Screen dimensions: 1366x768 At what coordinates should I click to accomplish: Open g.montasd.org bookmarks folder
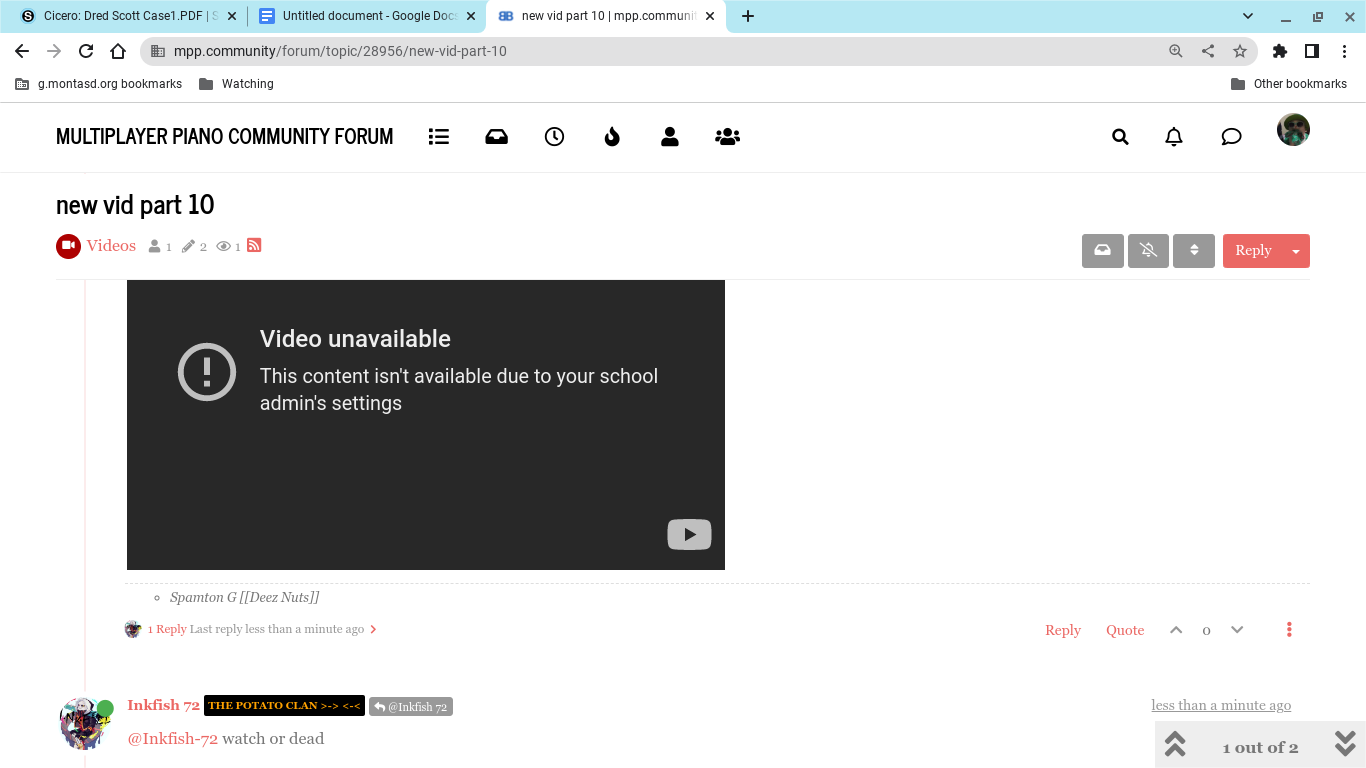98,84
